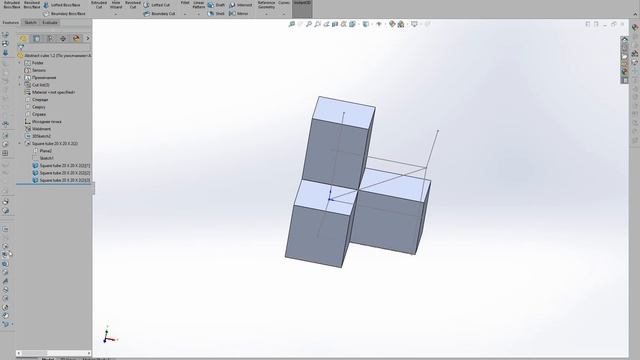640x360 pixels.
Task: Collapse the Square tube 20 X 20 X 2(2) feature
Action: 20,144
